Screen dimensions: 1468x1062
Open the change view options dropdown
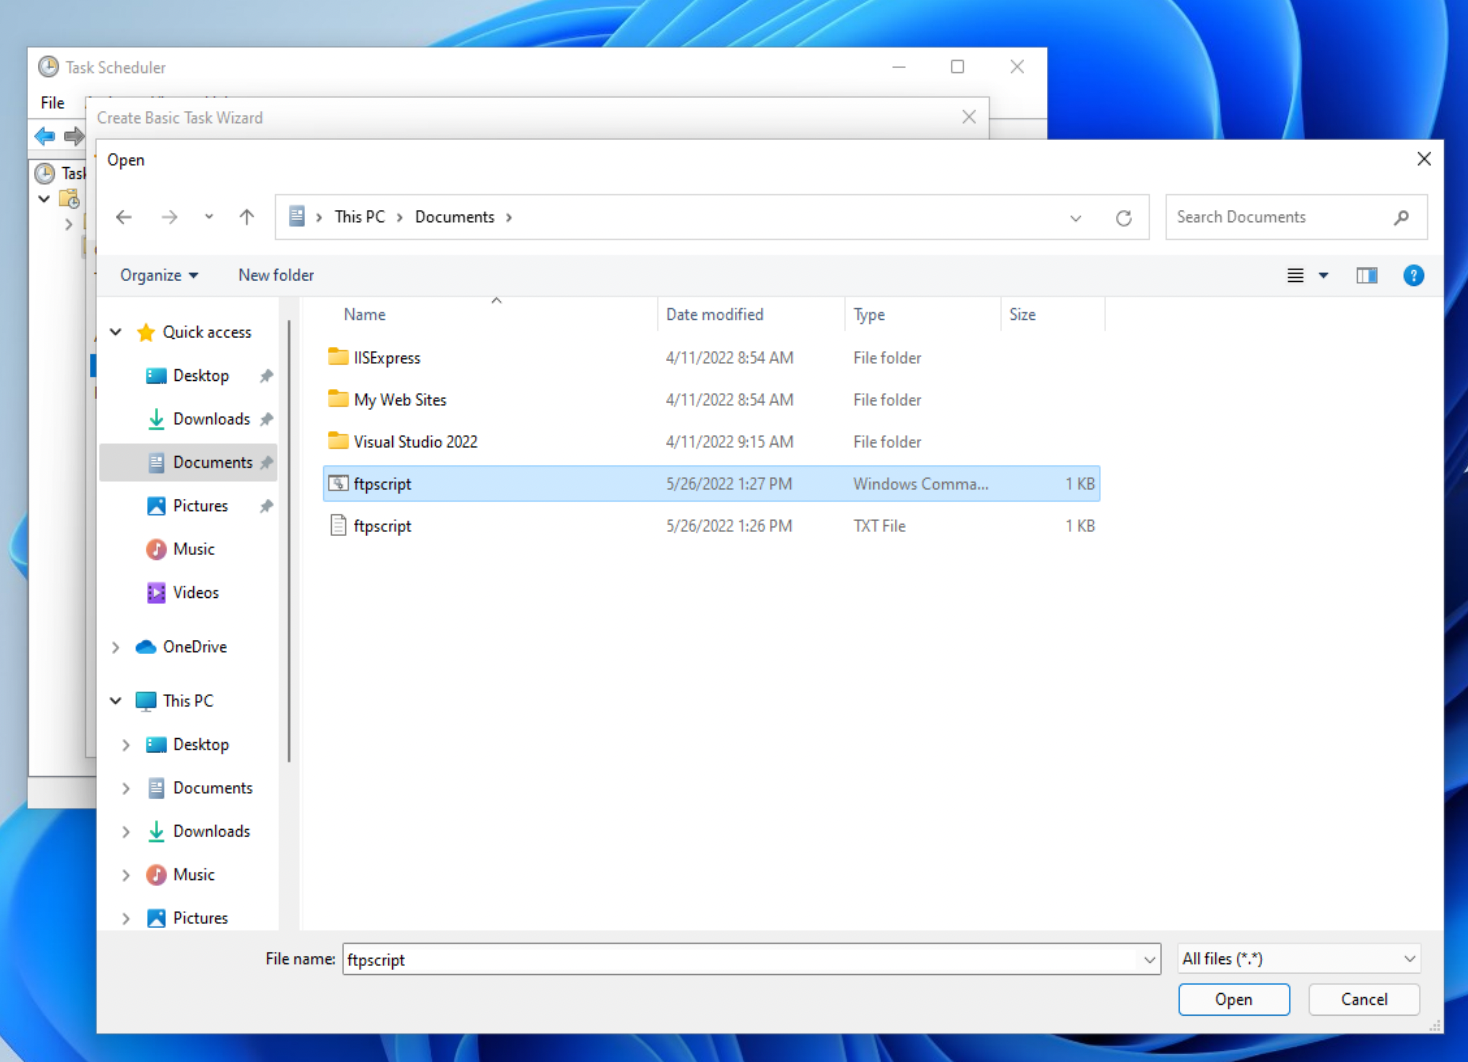click(1323, 275)
